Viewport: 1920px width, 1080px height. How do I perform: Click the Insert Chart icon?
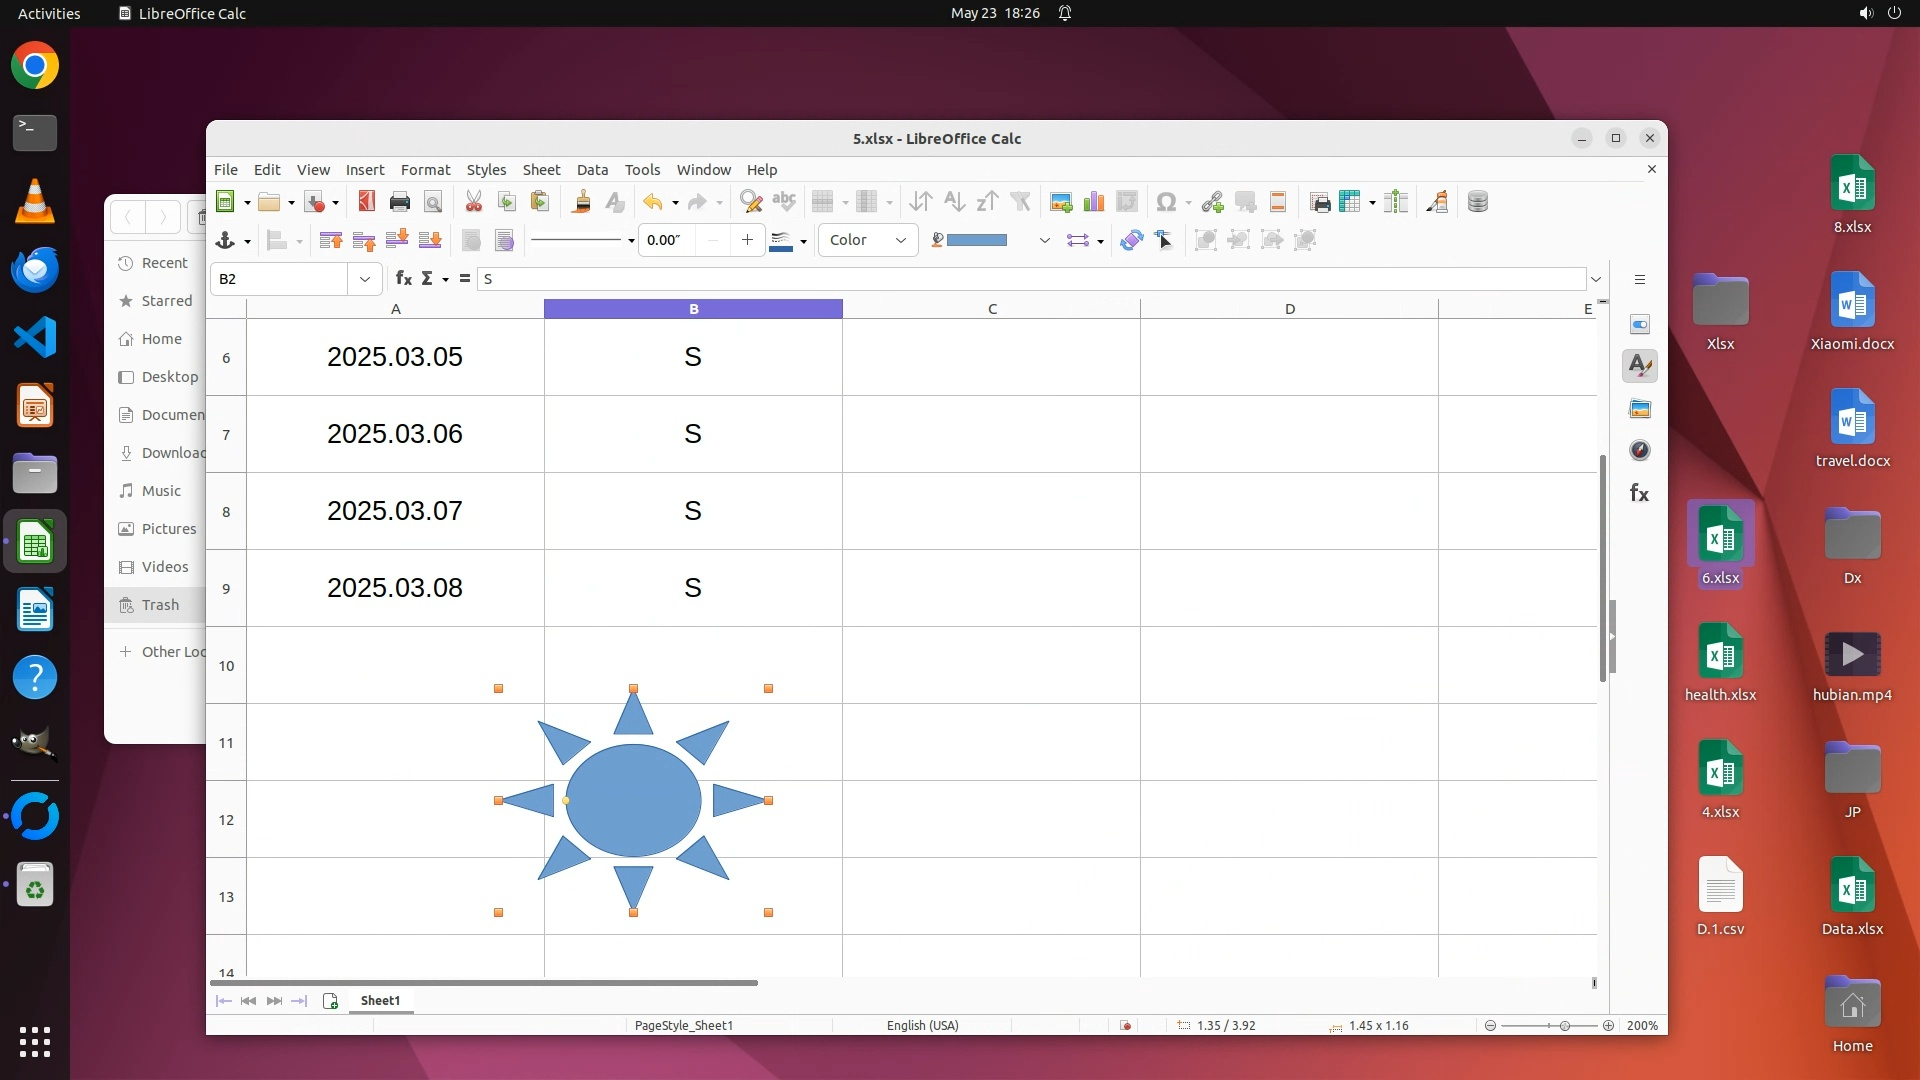1094,202
